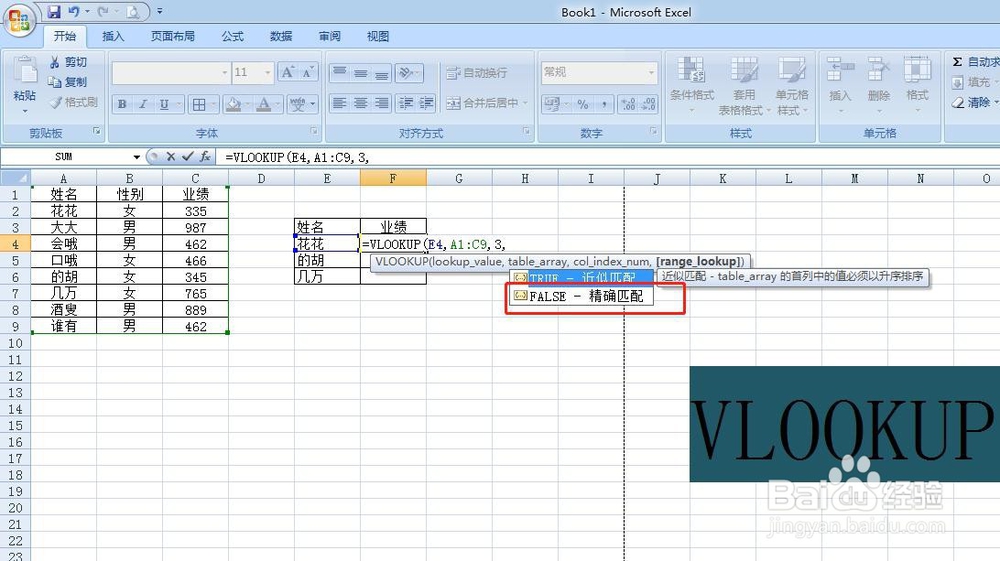Viewport: 1000px width, 561px height.
Task: Increase indent
Action: [x=426, y=103]
